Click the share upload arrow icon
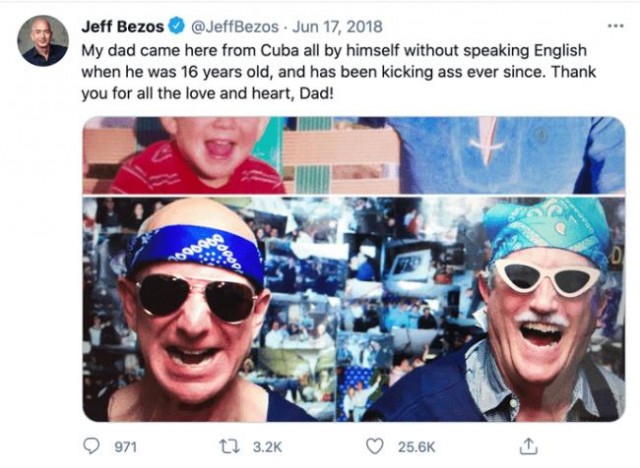The width and height of the screenshot is (640, 468). [x=530, y=446]
